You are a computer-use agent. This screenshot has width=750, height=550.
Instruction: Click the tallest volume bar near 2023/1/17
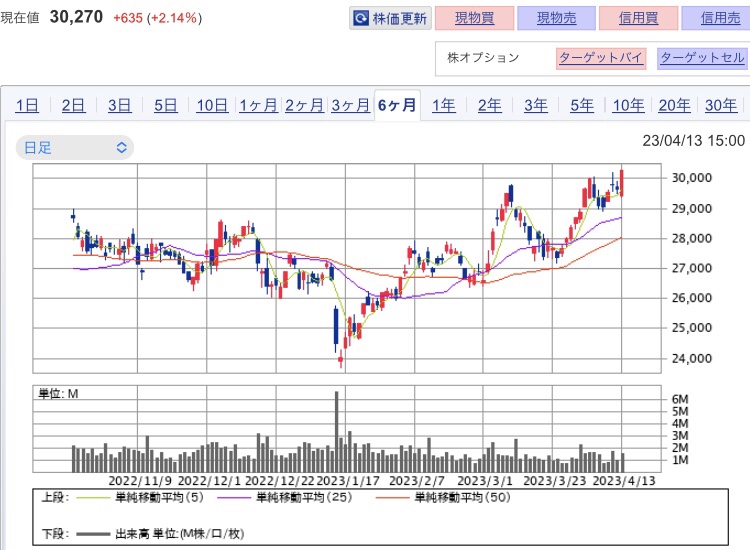[336, 431]
